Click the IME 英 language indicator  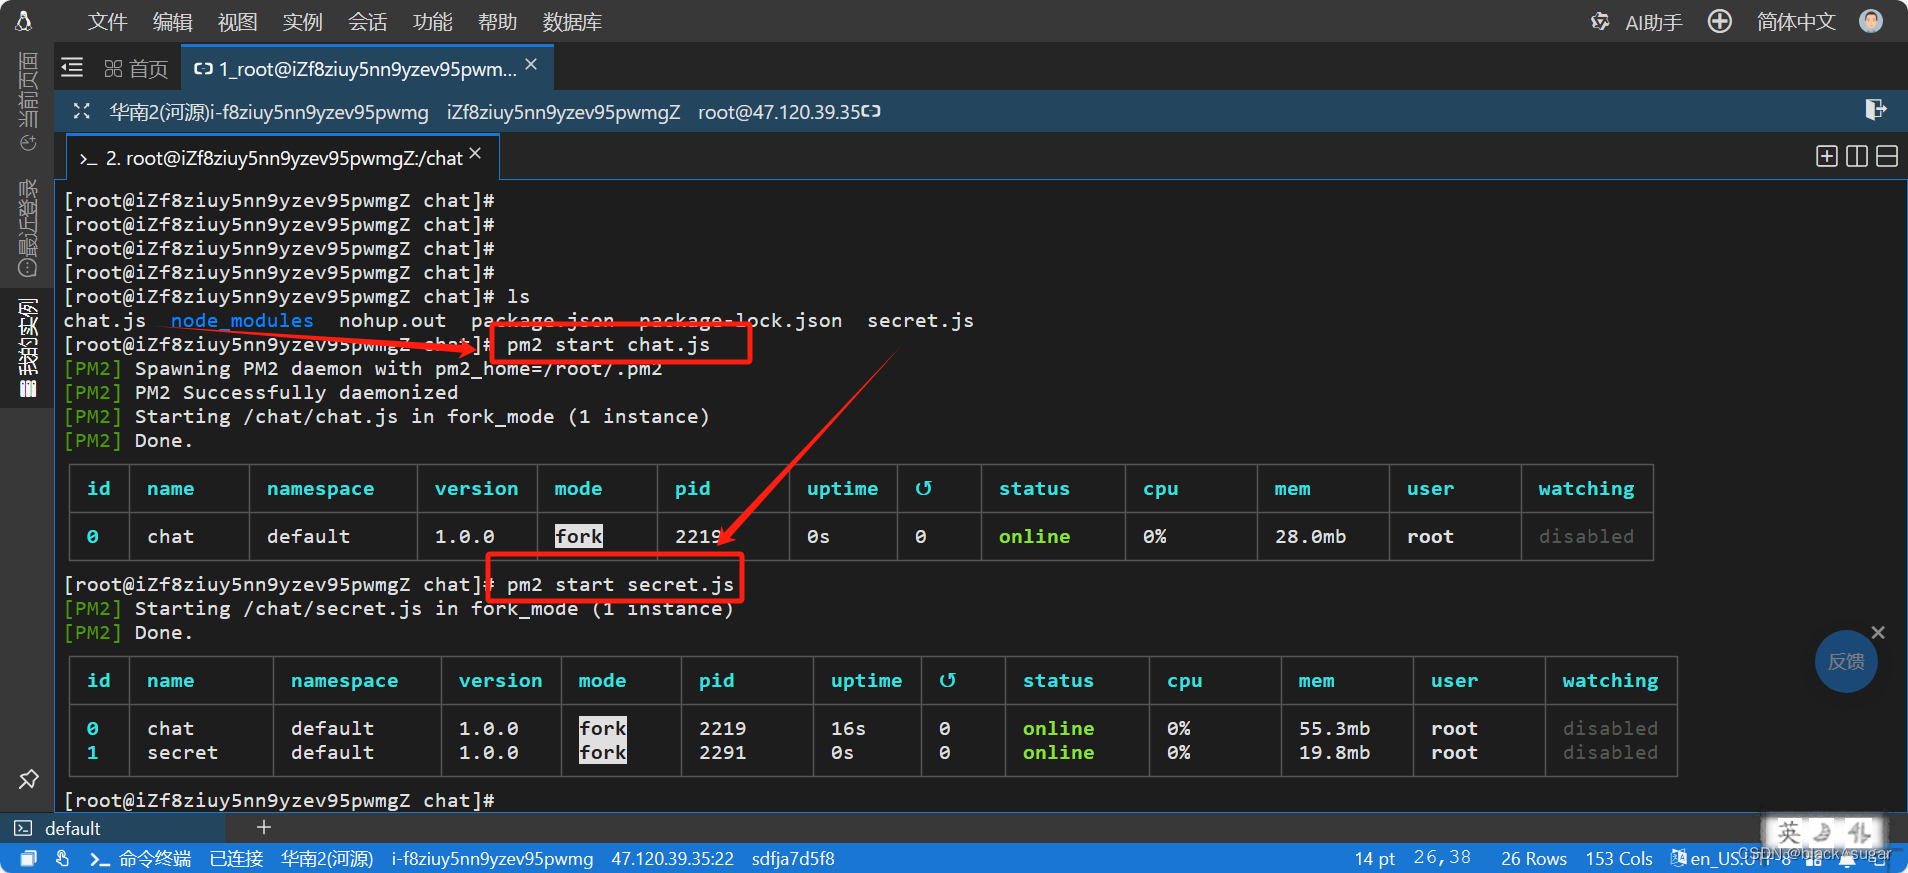(1789, 832)
